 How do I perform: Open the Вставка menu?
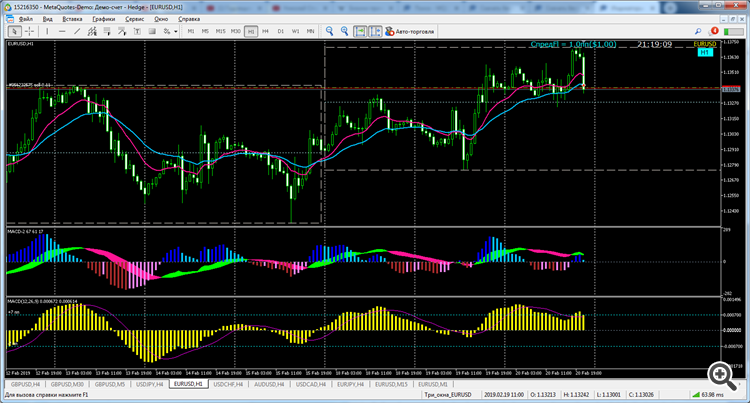click(x=72, y=19)
